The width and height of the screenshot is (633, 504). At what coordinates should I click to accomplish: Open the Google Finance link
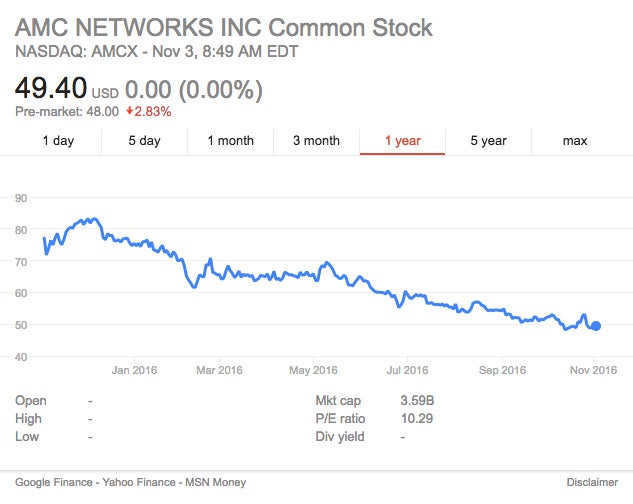pyautogui.click(x=53, y=482)
